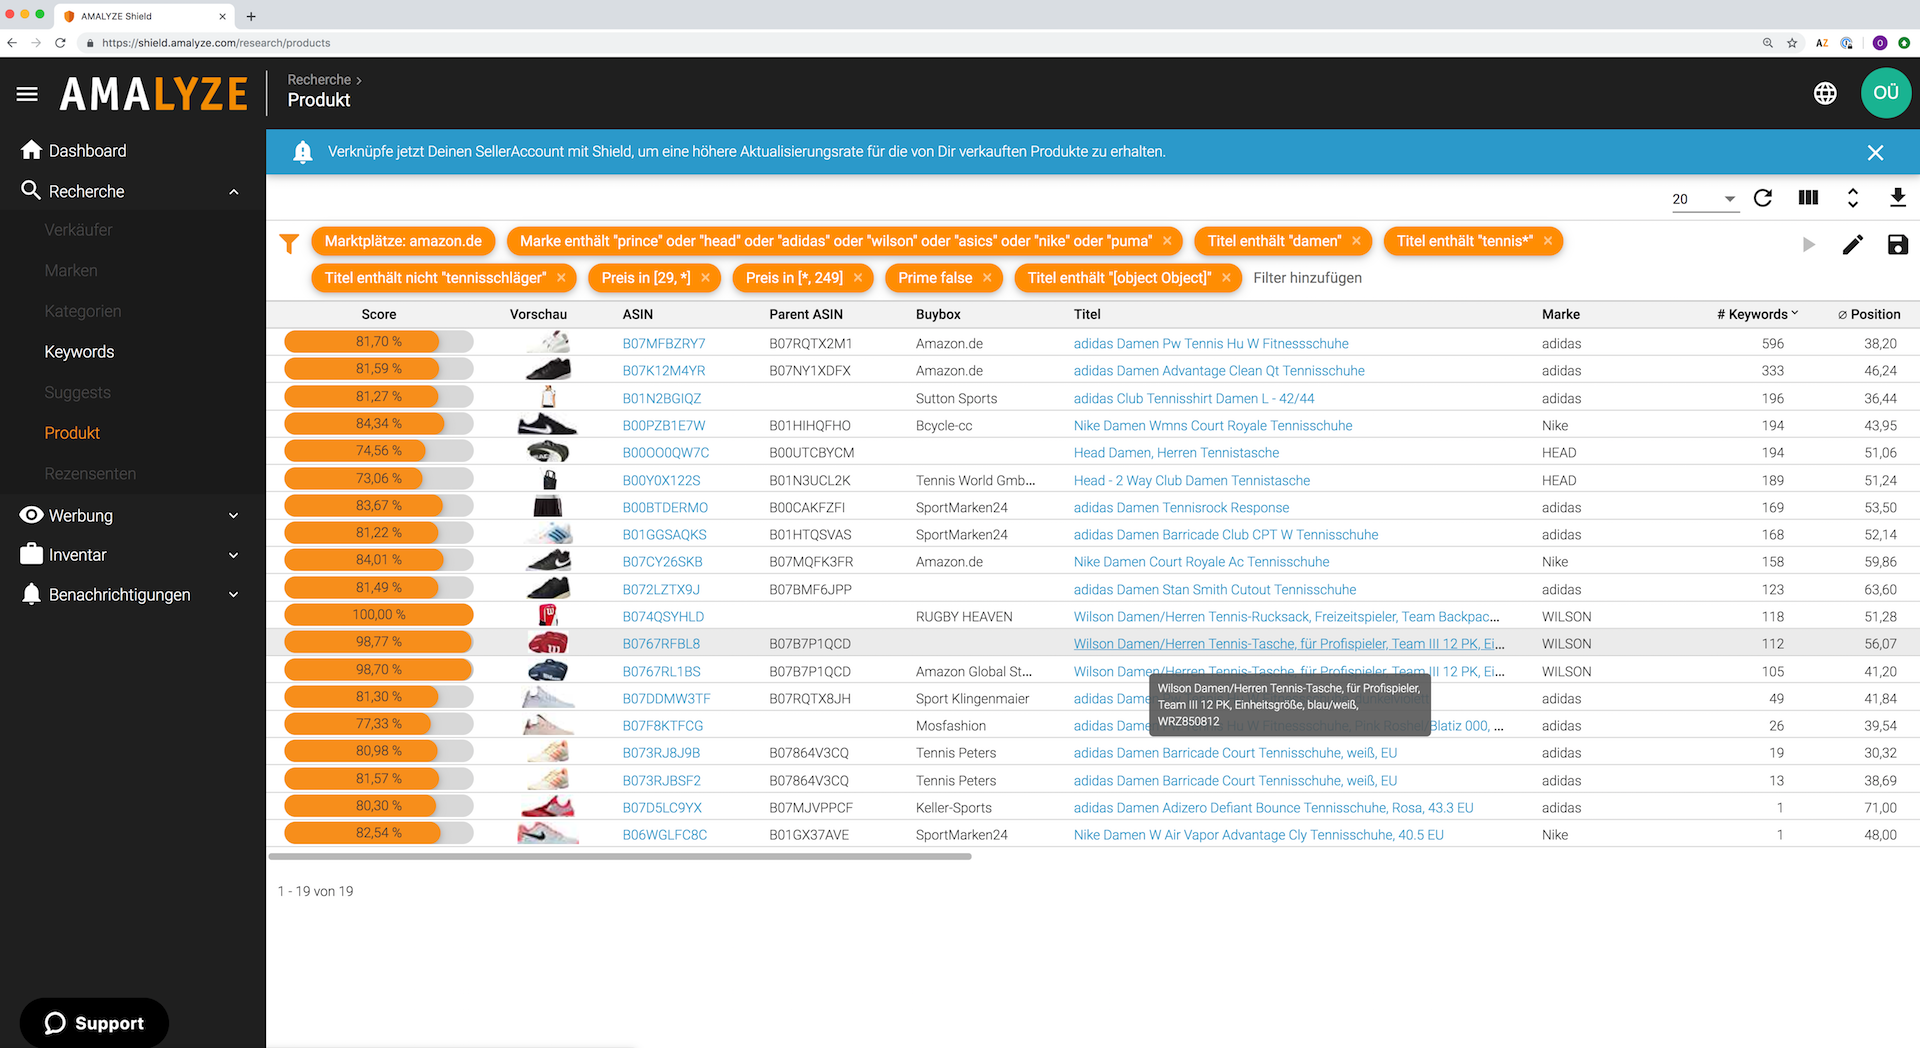Select Verkäufer in the sidebar
Viewport: 1920px width, 1048px height.
[x=78, y=230]
